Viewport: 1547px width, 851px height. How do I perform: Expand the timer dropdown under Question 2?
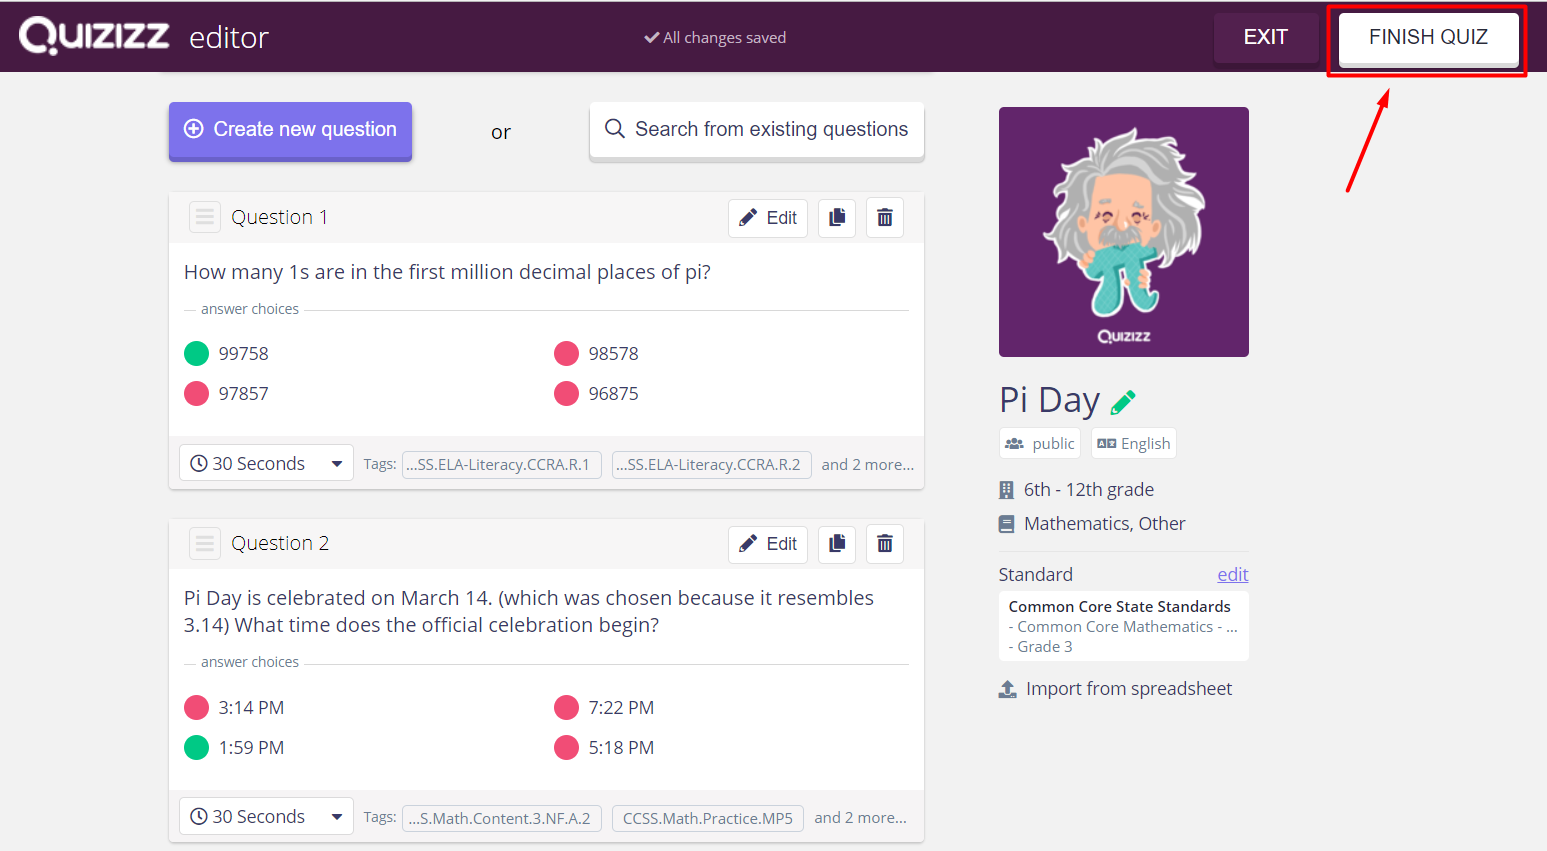pyautogui.click(x=265, y=816)
